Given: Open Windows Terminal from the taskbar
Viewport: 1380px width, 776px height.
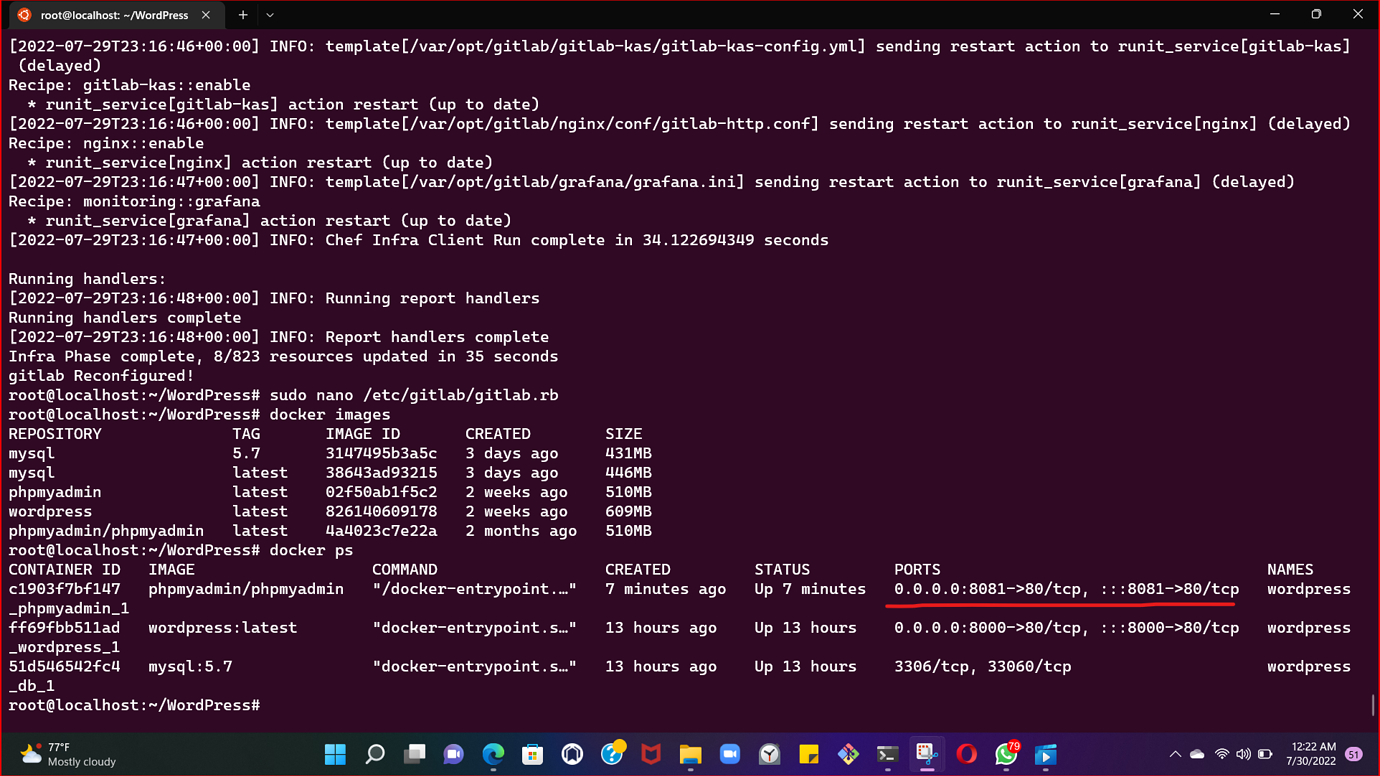Looking at the screenshot, I should [887, 756].
